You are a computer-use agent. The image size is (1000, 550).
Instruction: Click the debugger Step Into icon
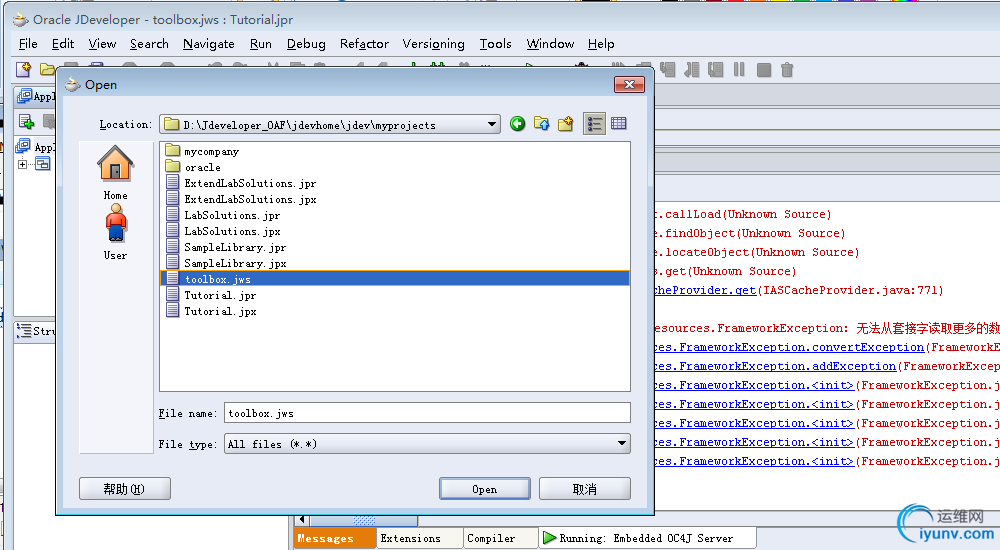pos(668,70)
